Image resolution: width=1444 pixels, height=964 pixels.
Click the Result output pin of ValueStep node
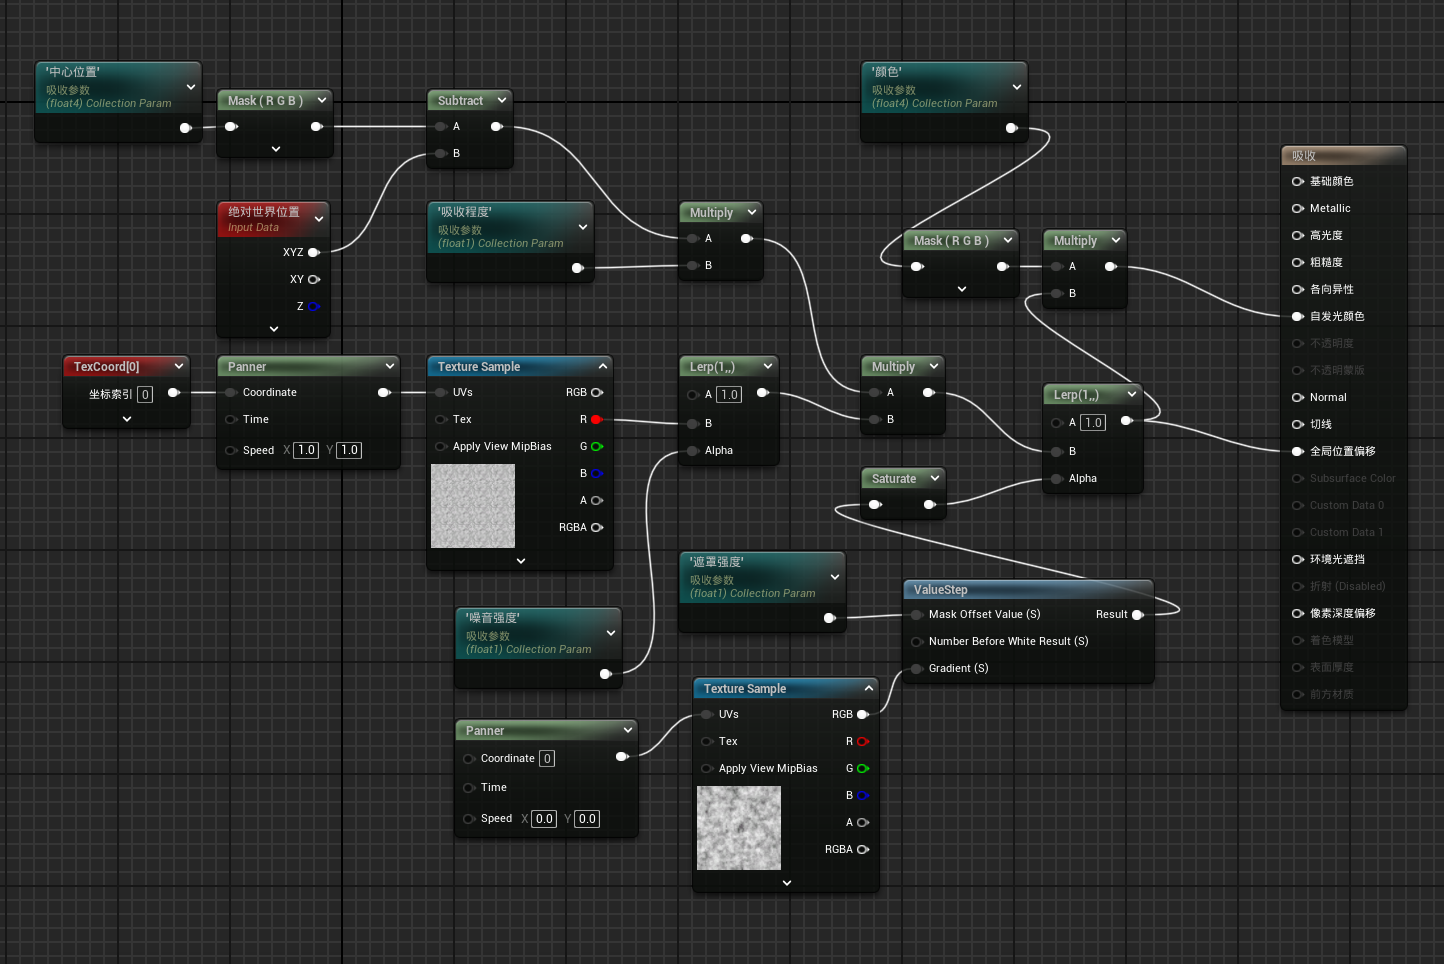point(1138,615)
